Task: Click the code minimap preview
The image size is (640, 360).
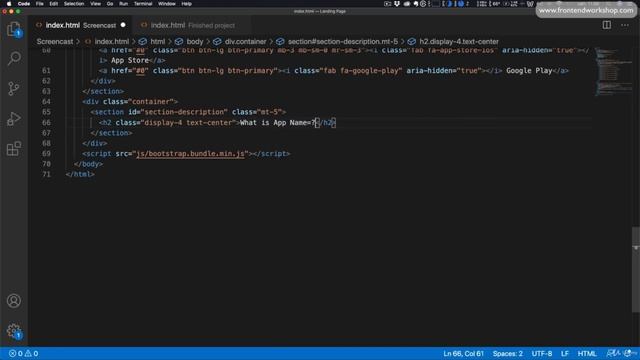Action: click(613, 71)
